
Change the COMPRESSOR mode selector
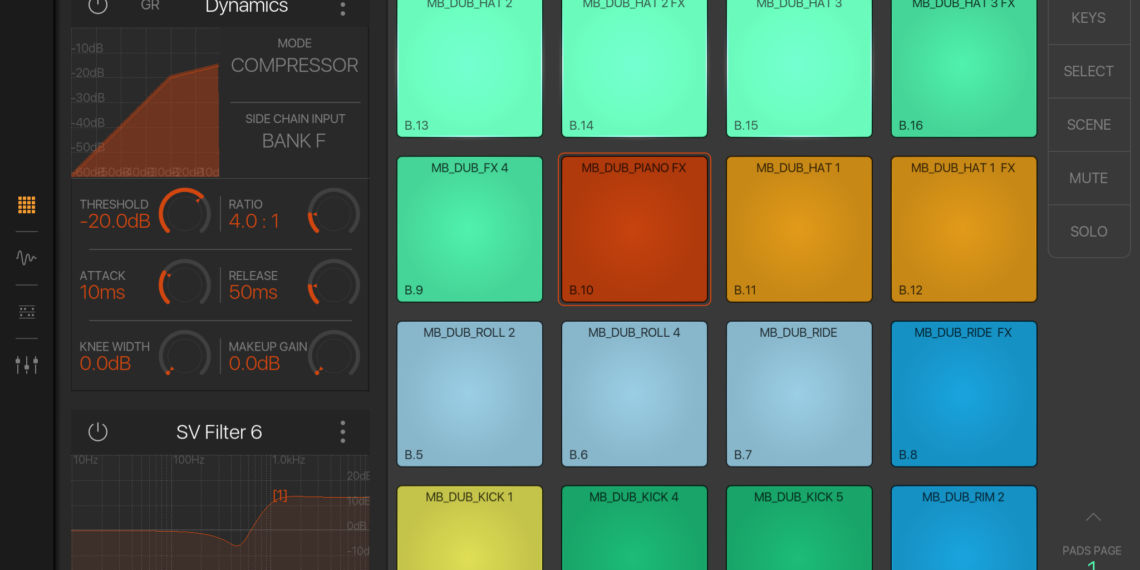coord(294,65)
